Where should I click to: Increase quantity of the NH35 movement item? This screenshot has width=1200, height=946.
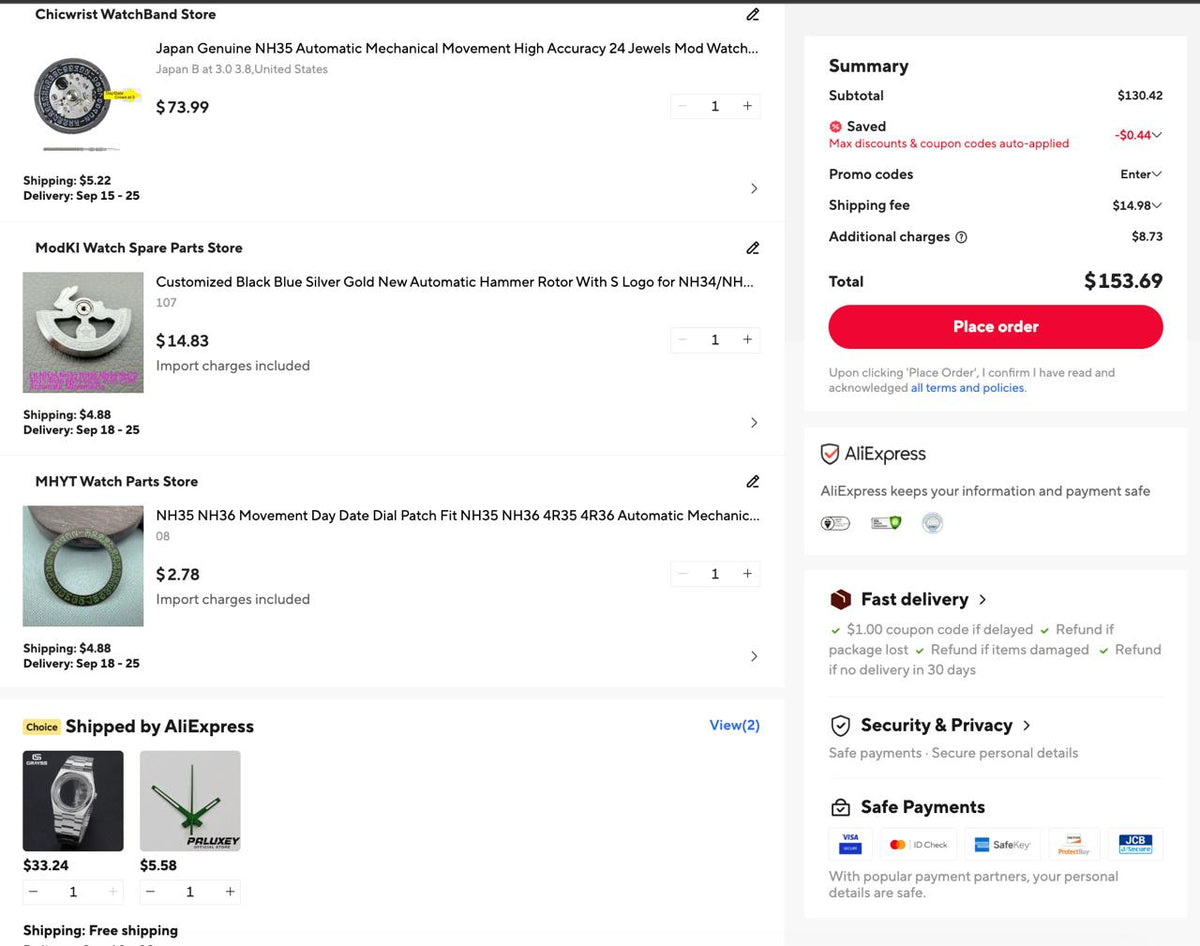[747, 106]
